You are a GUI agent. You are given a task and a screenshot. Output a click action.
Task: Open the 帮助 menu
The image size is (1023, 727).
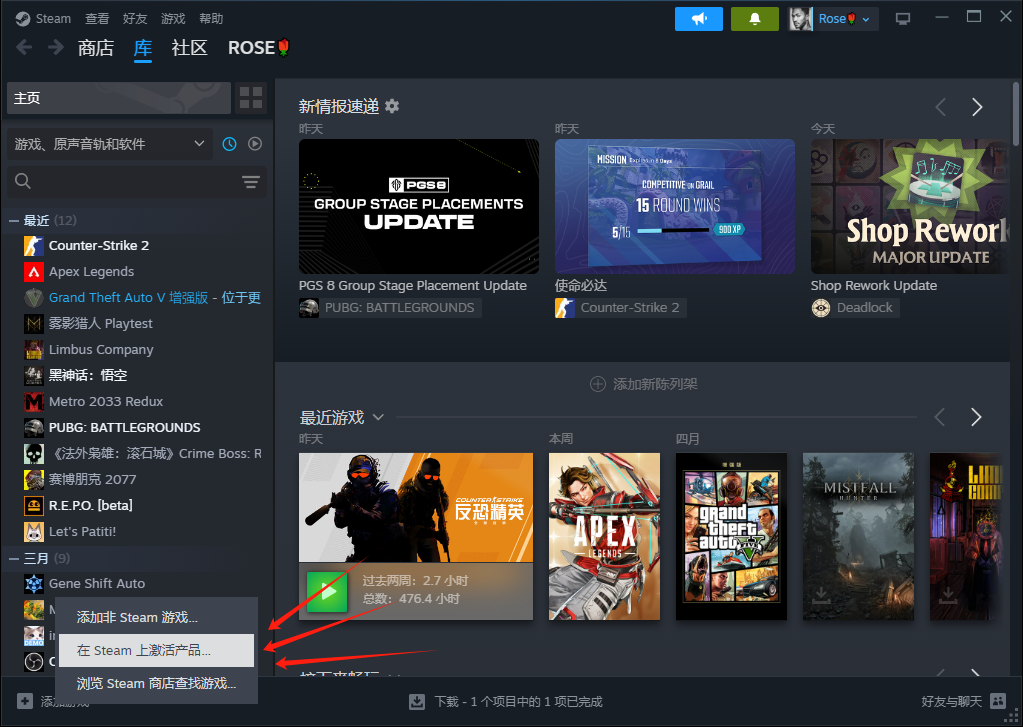(211, 18)
